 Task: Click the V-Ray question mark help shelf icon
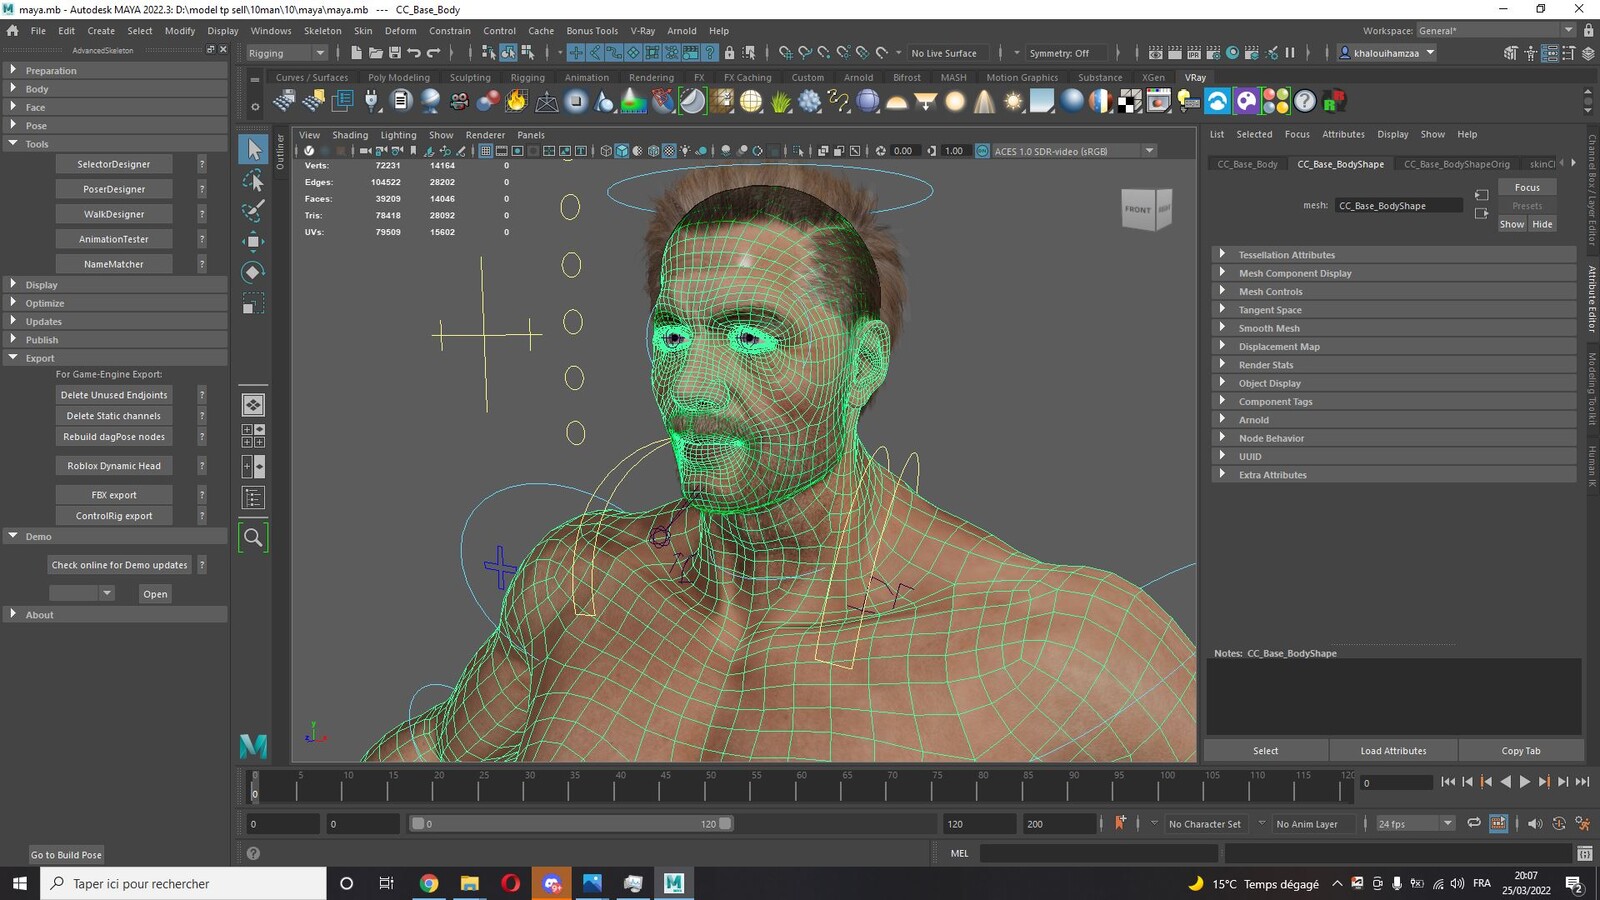point(1305,101)
